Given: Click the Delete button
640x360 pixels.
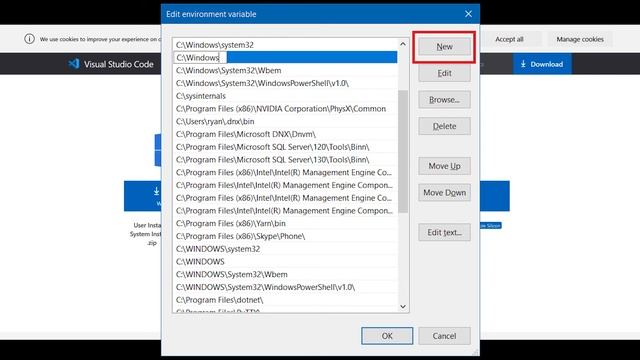Looking at the screenshot, I should click(x=444, y=127).
